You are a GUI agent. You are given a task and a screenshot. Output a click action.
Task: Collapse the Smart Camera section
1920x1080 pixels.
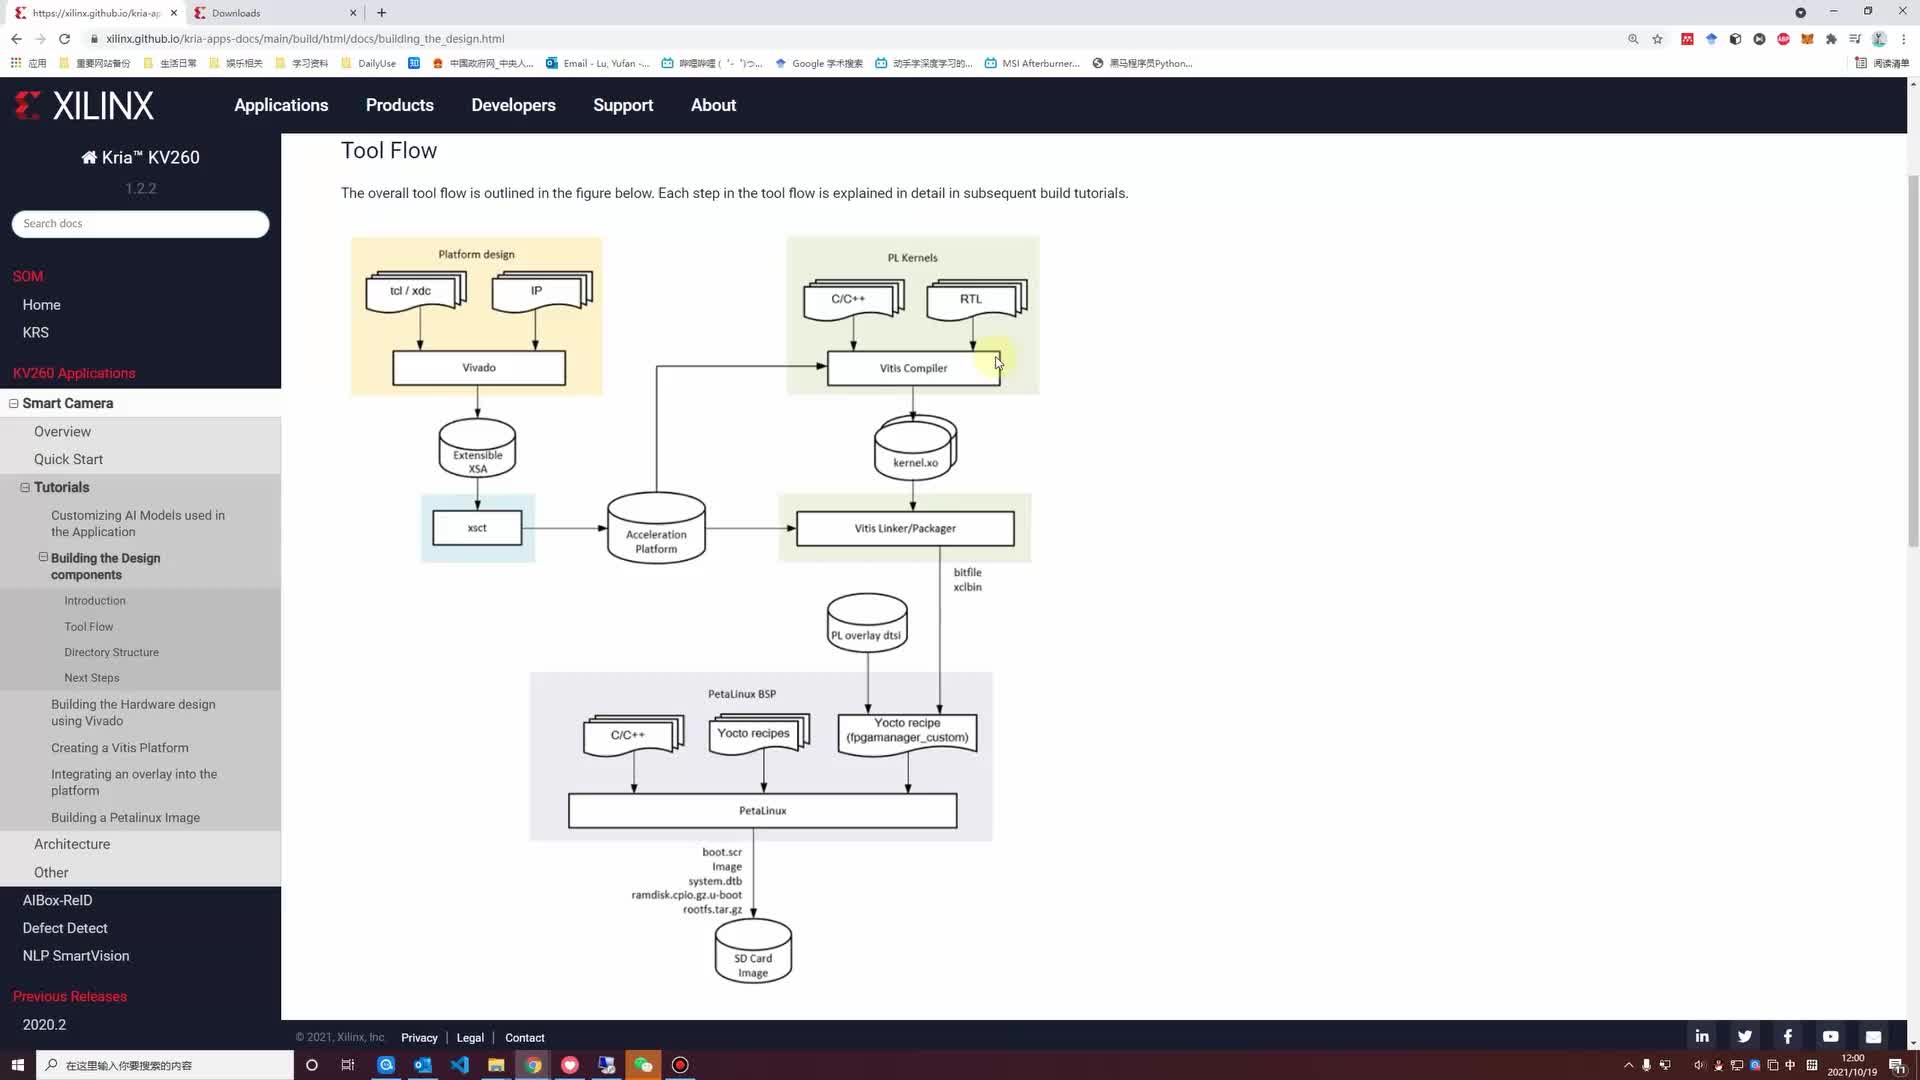pos(14,403)
